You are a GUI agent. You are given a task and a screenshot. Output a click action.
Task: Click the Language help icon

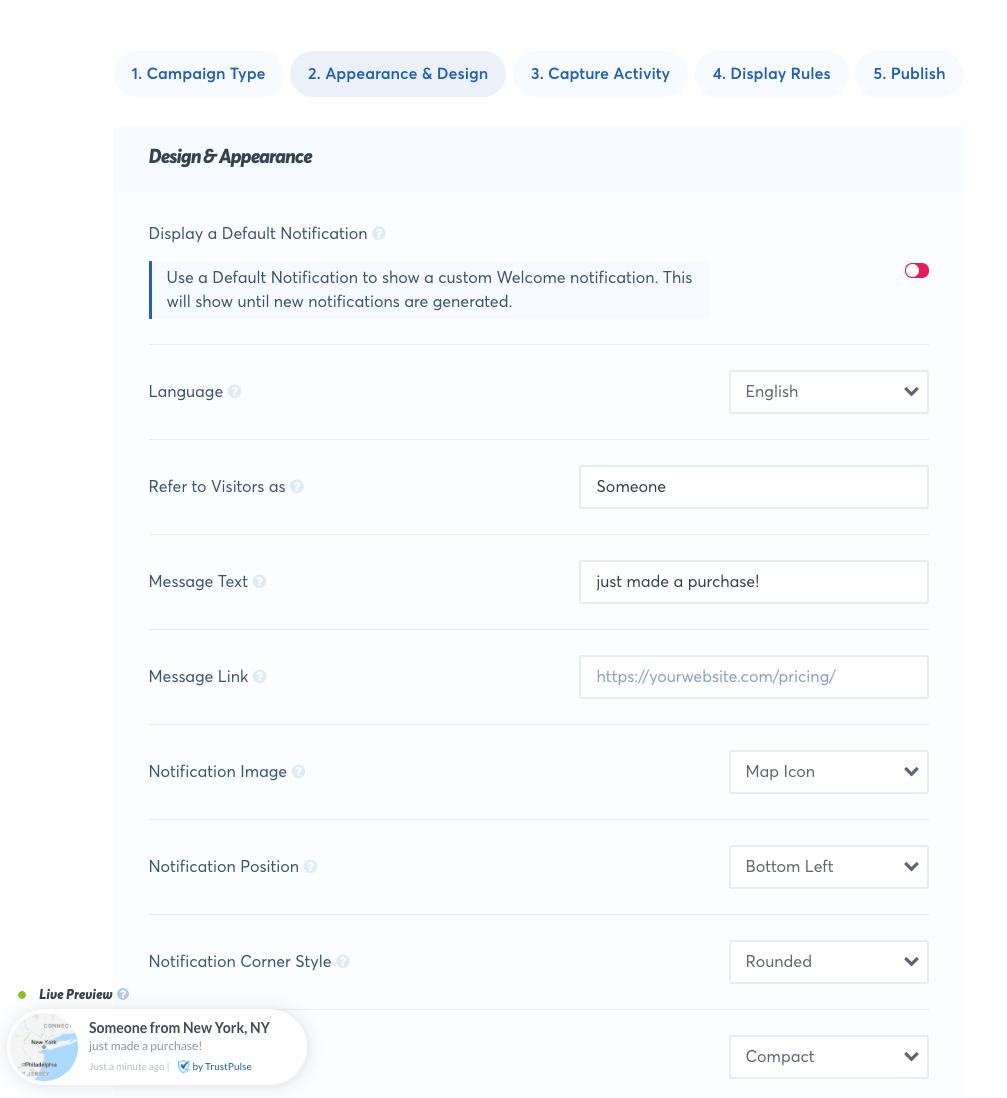coord(234,391)
